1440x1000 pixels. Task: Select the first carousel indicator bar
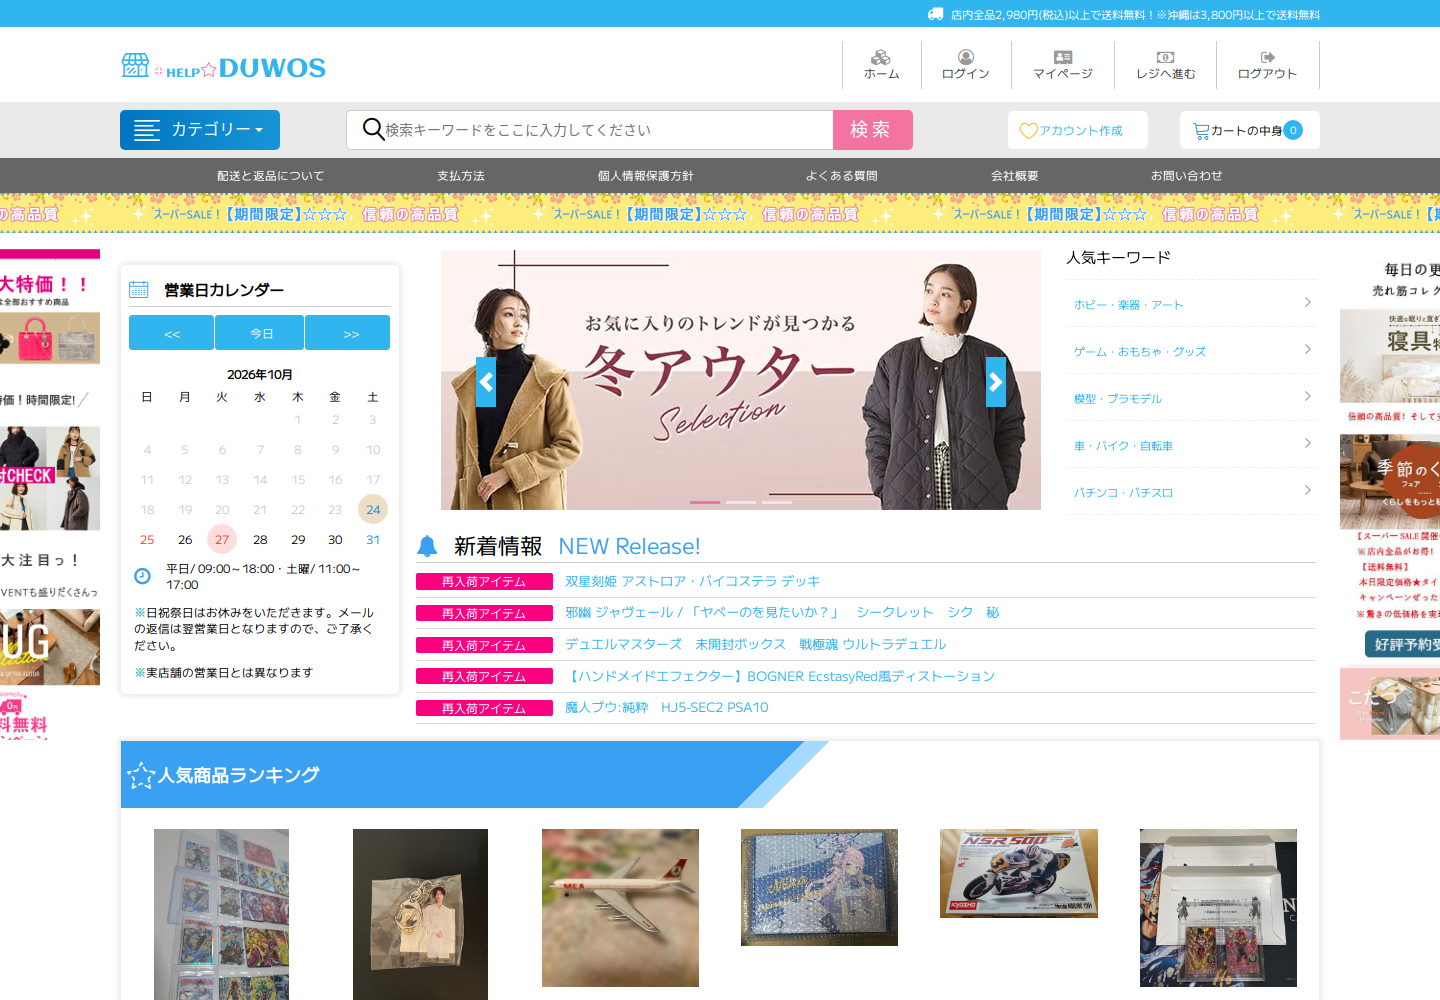[705, 502]
